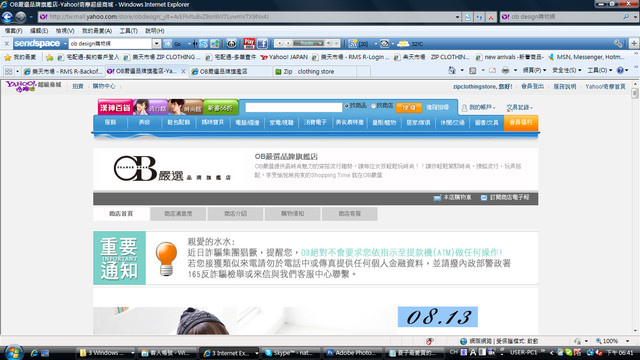This screenshot has height=360, width=640.
Task: Click the new arrivals favorites link
Action: point(510,57)
